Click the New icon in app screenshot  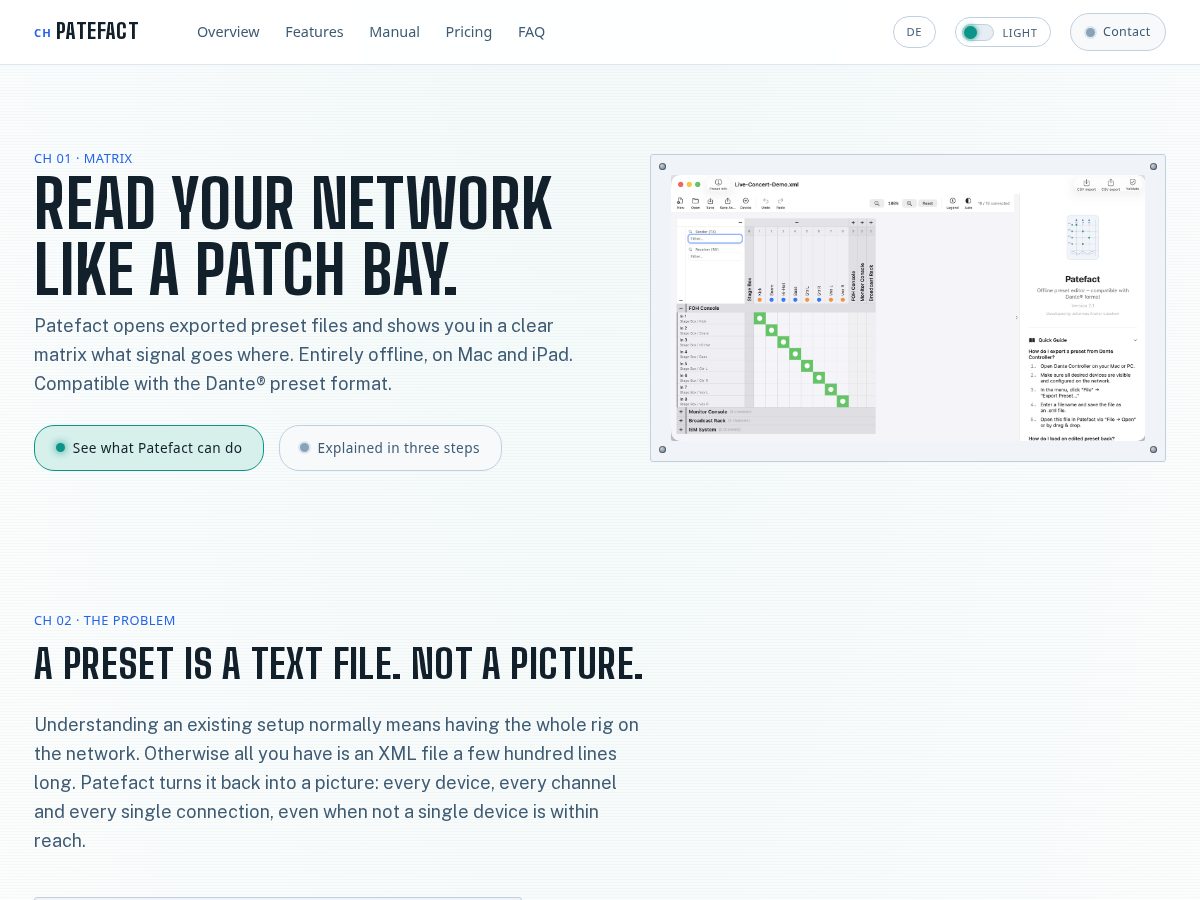tap(680, 201)
